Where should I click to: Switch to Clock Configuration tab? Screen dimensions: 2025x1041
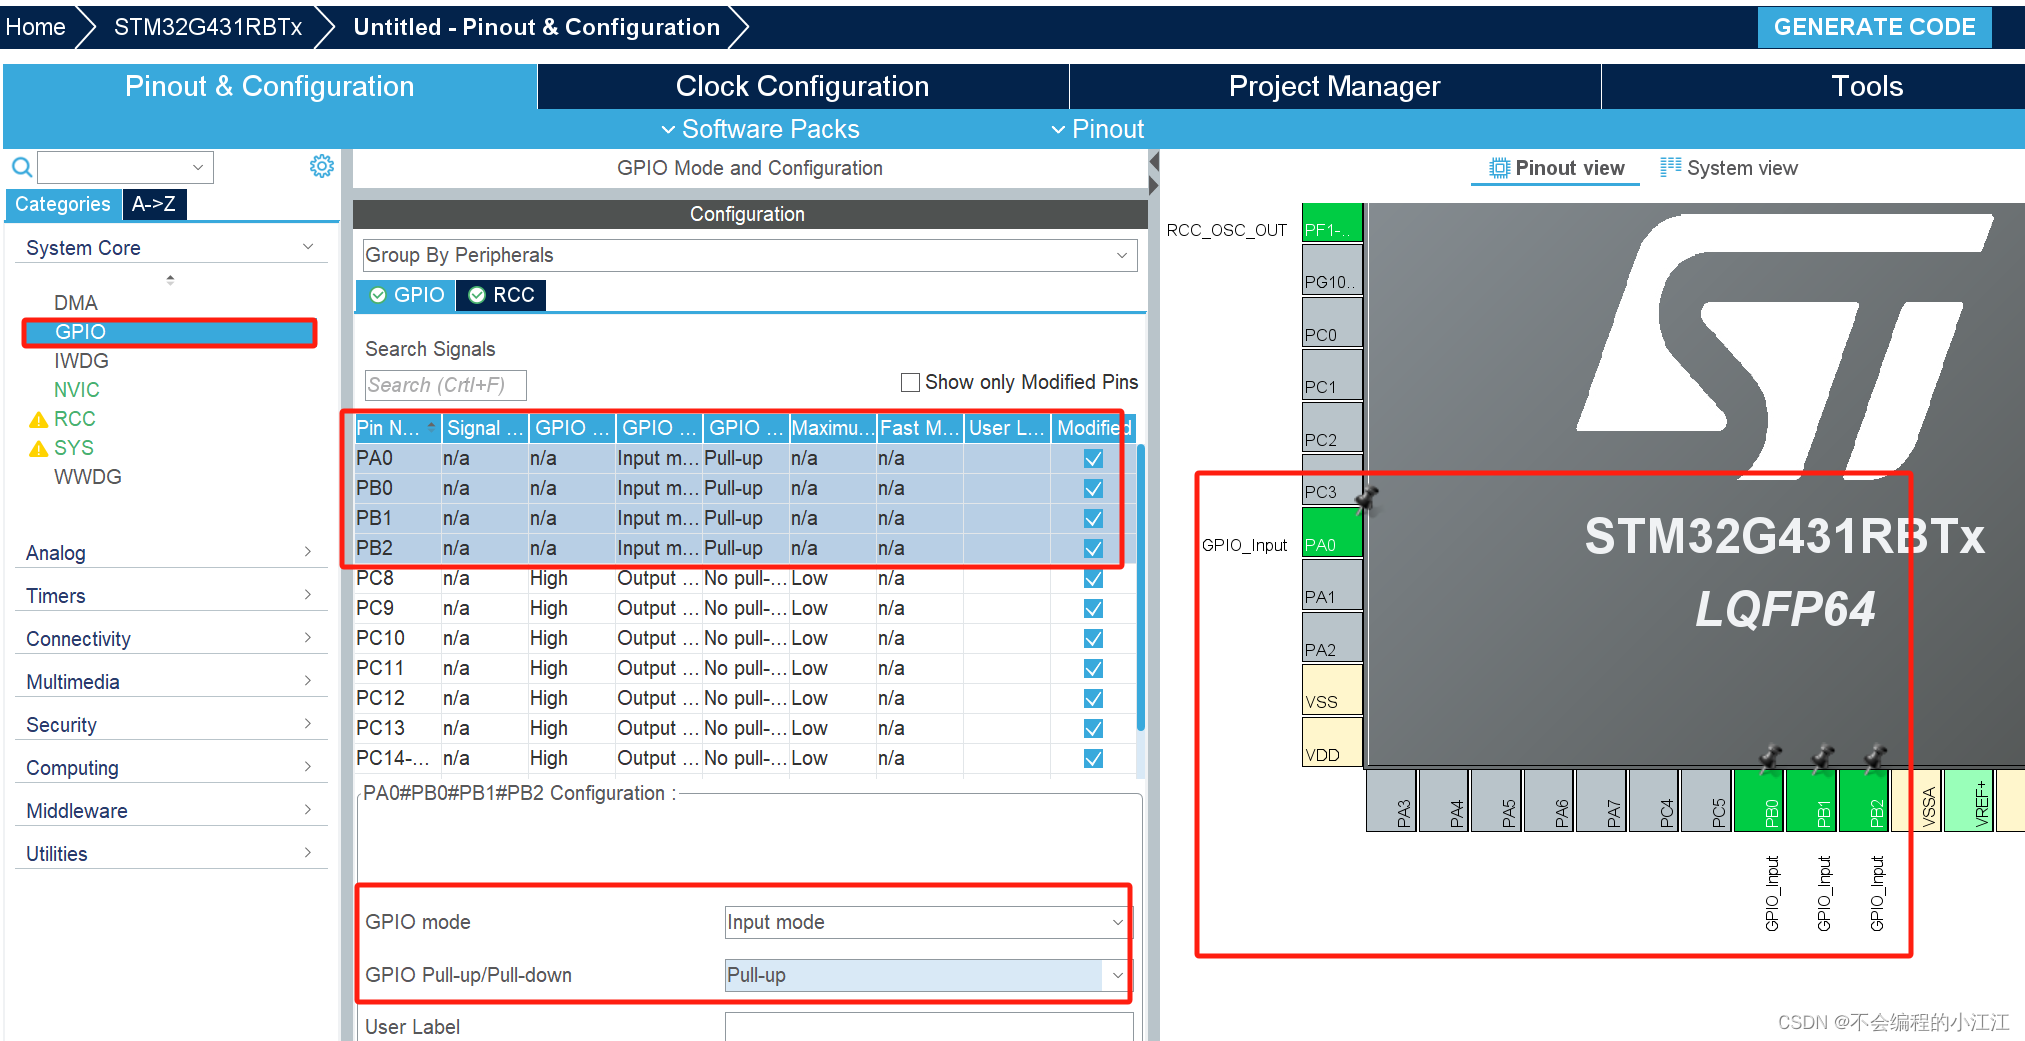pos(803,86)
